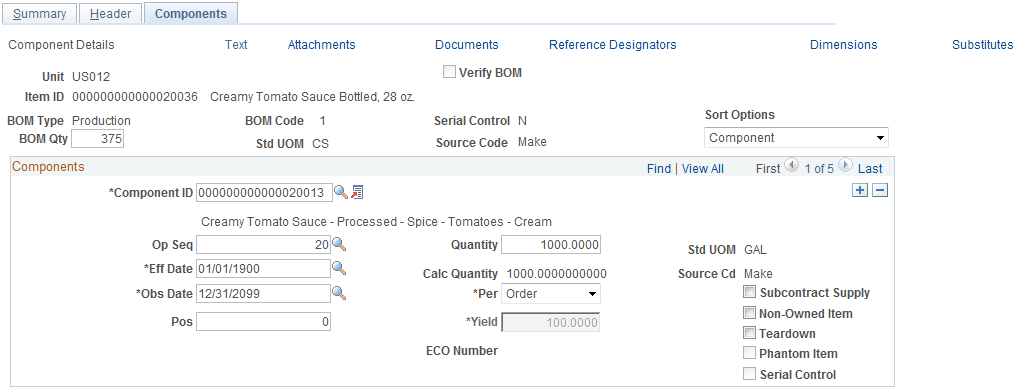Viewport: 1019px width, 391px height.
Task: Click Unit value US012
Action: pos(91,77)
